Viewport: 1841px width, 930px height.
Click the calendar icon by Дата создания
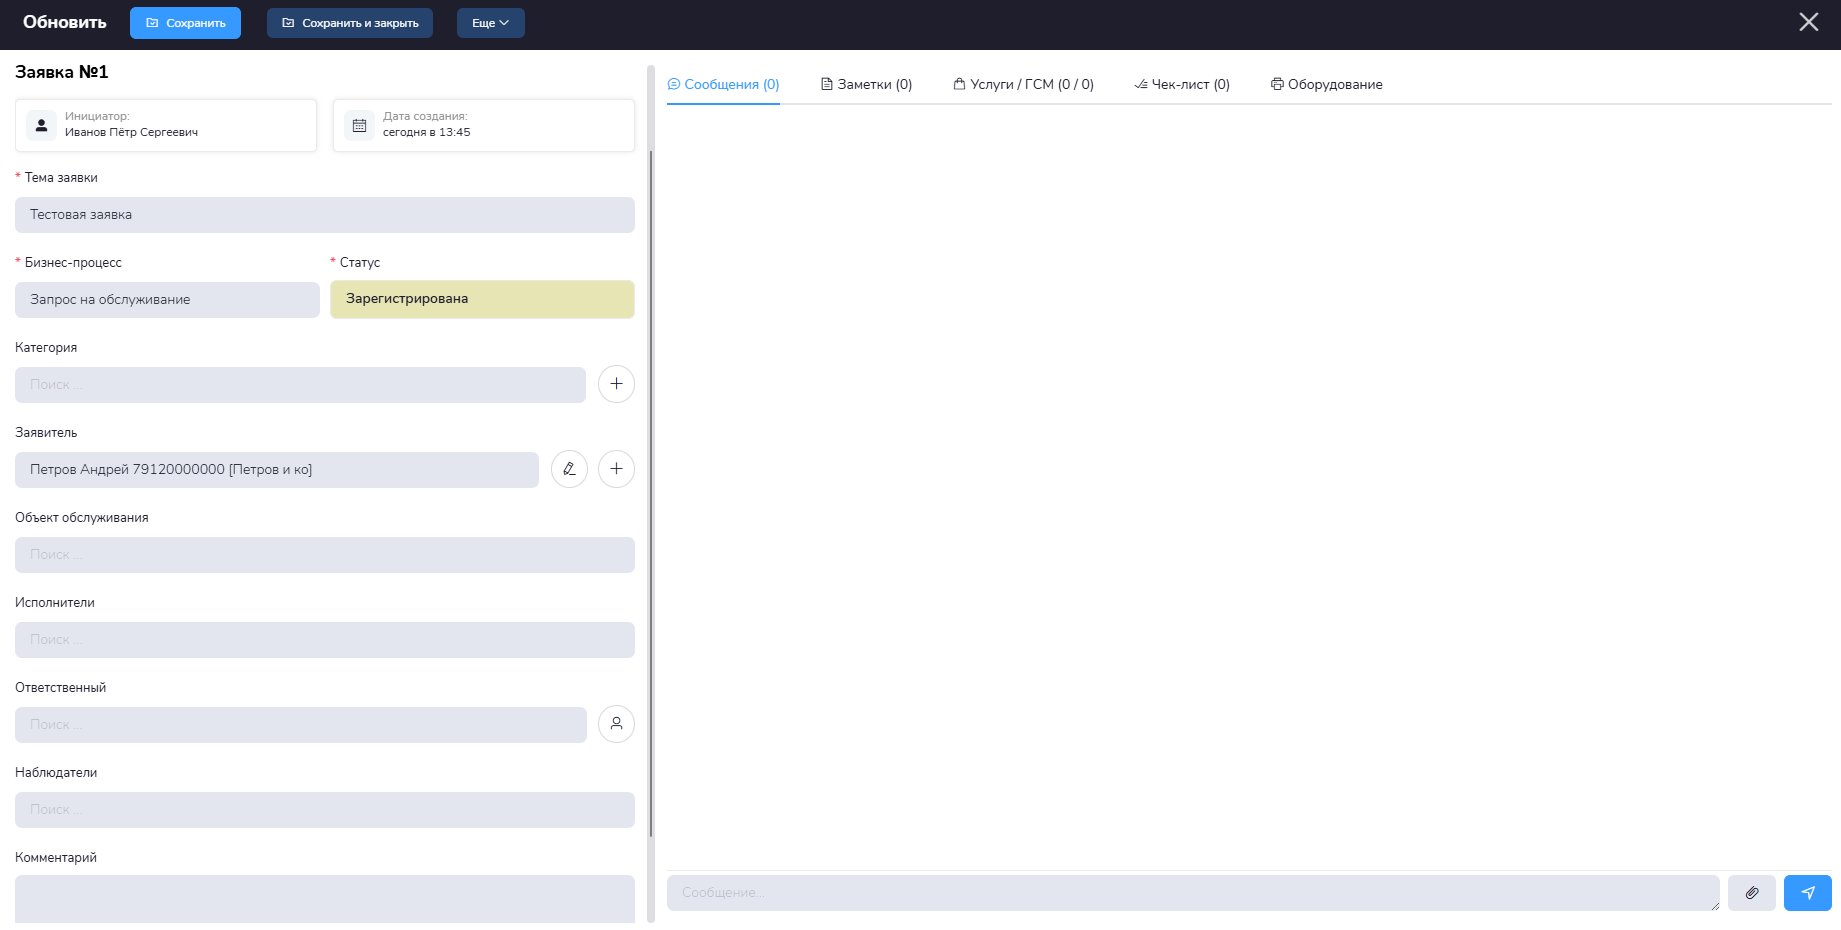360,125
